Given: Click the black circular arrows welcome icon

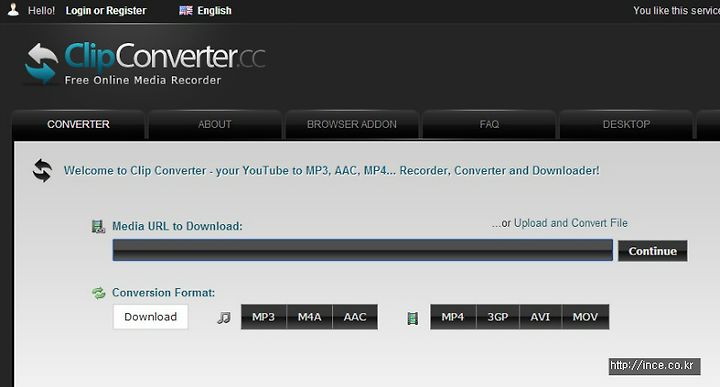Looking at the screenshot, I should pos(42,170).
